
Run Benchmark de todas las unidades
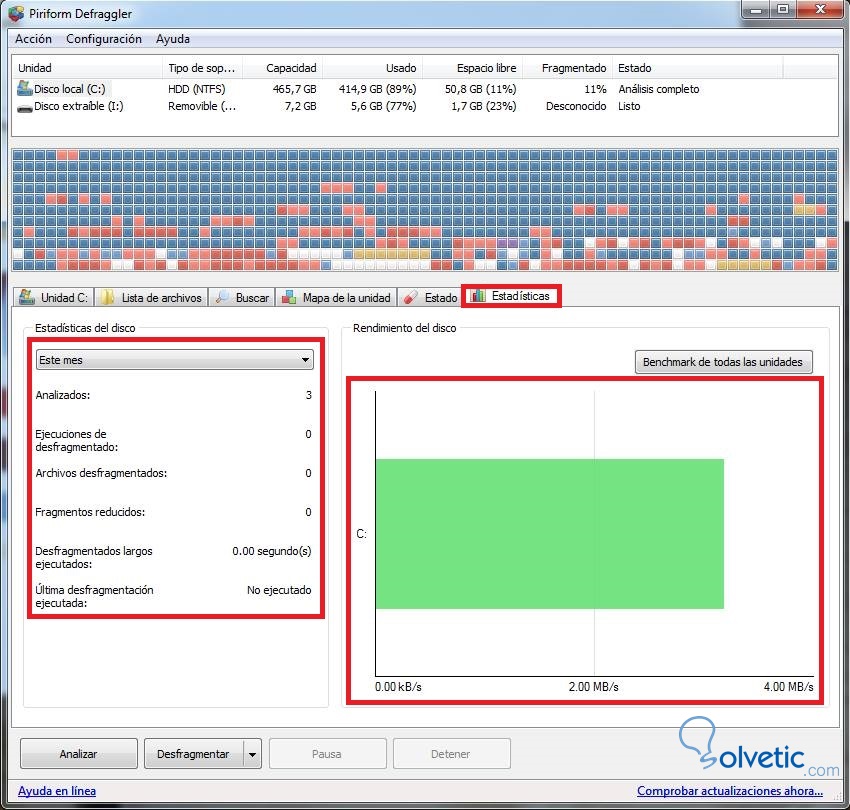click(x=723, y=362)
